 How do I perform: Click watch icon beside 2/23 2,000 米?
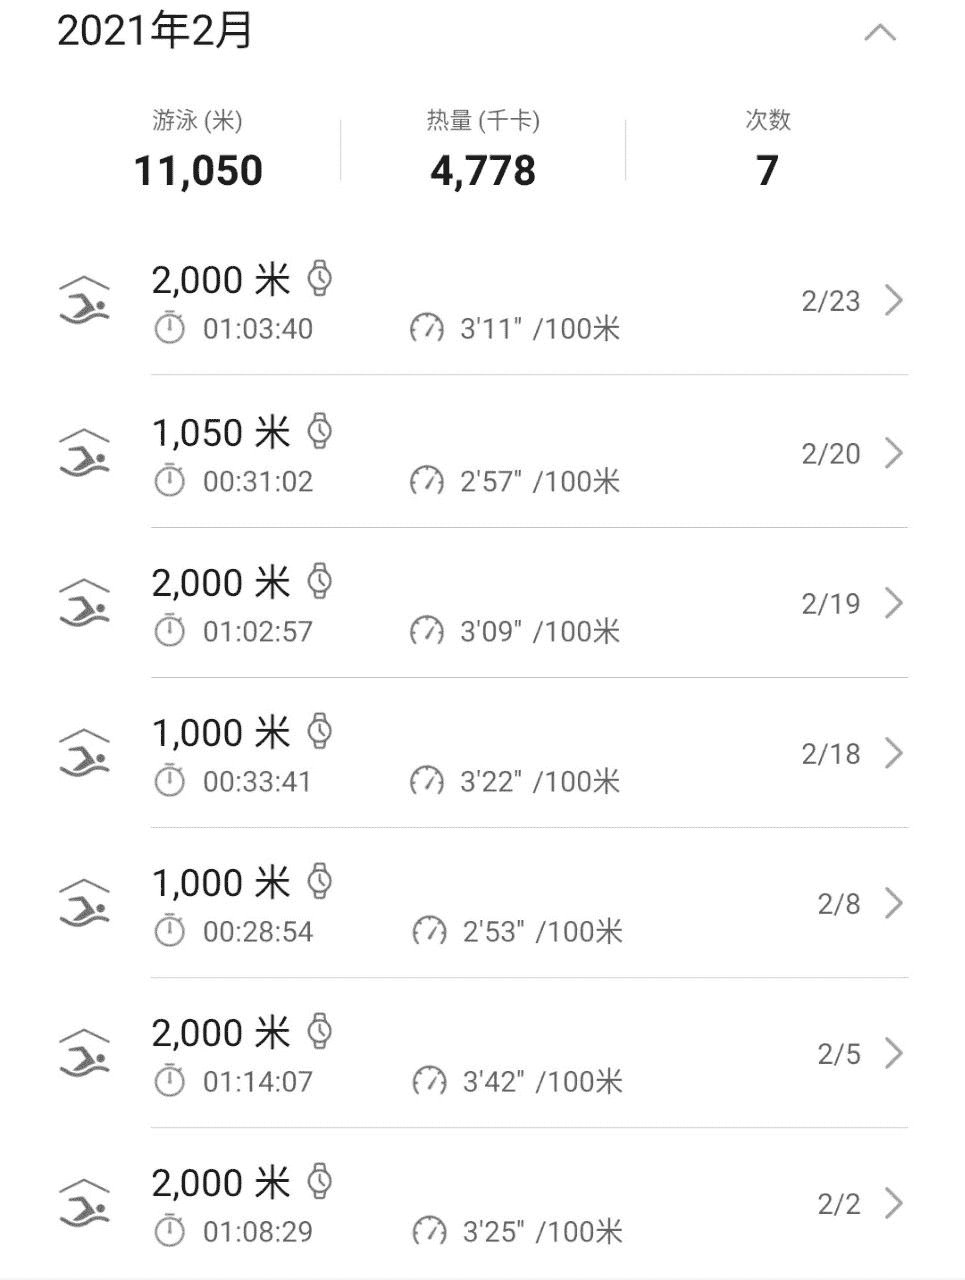(x=319, y=279)
